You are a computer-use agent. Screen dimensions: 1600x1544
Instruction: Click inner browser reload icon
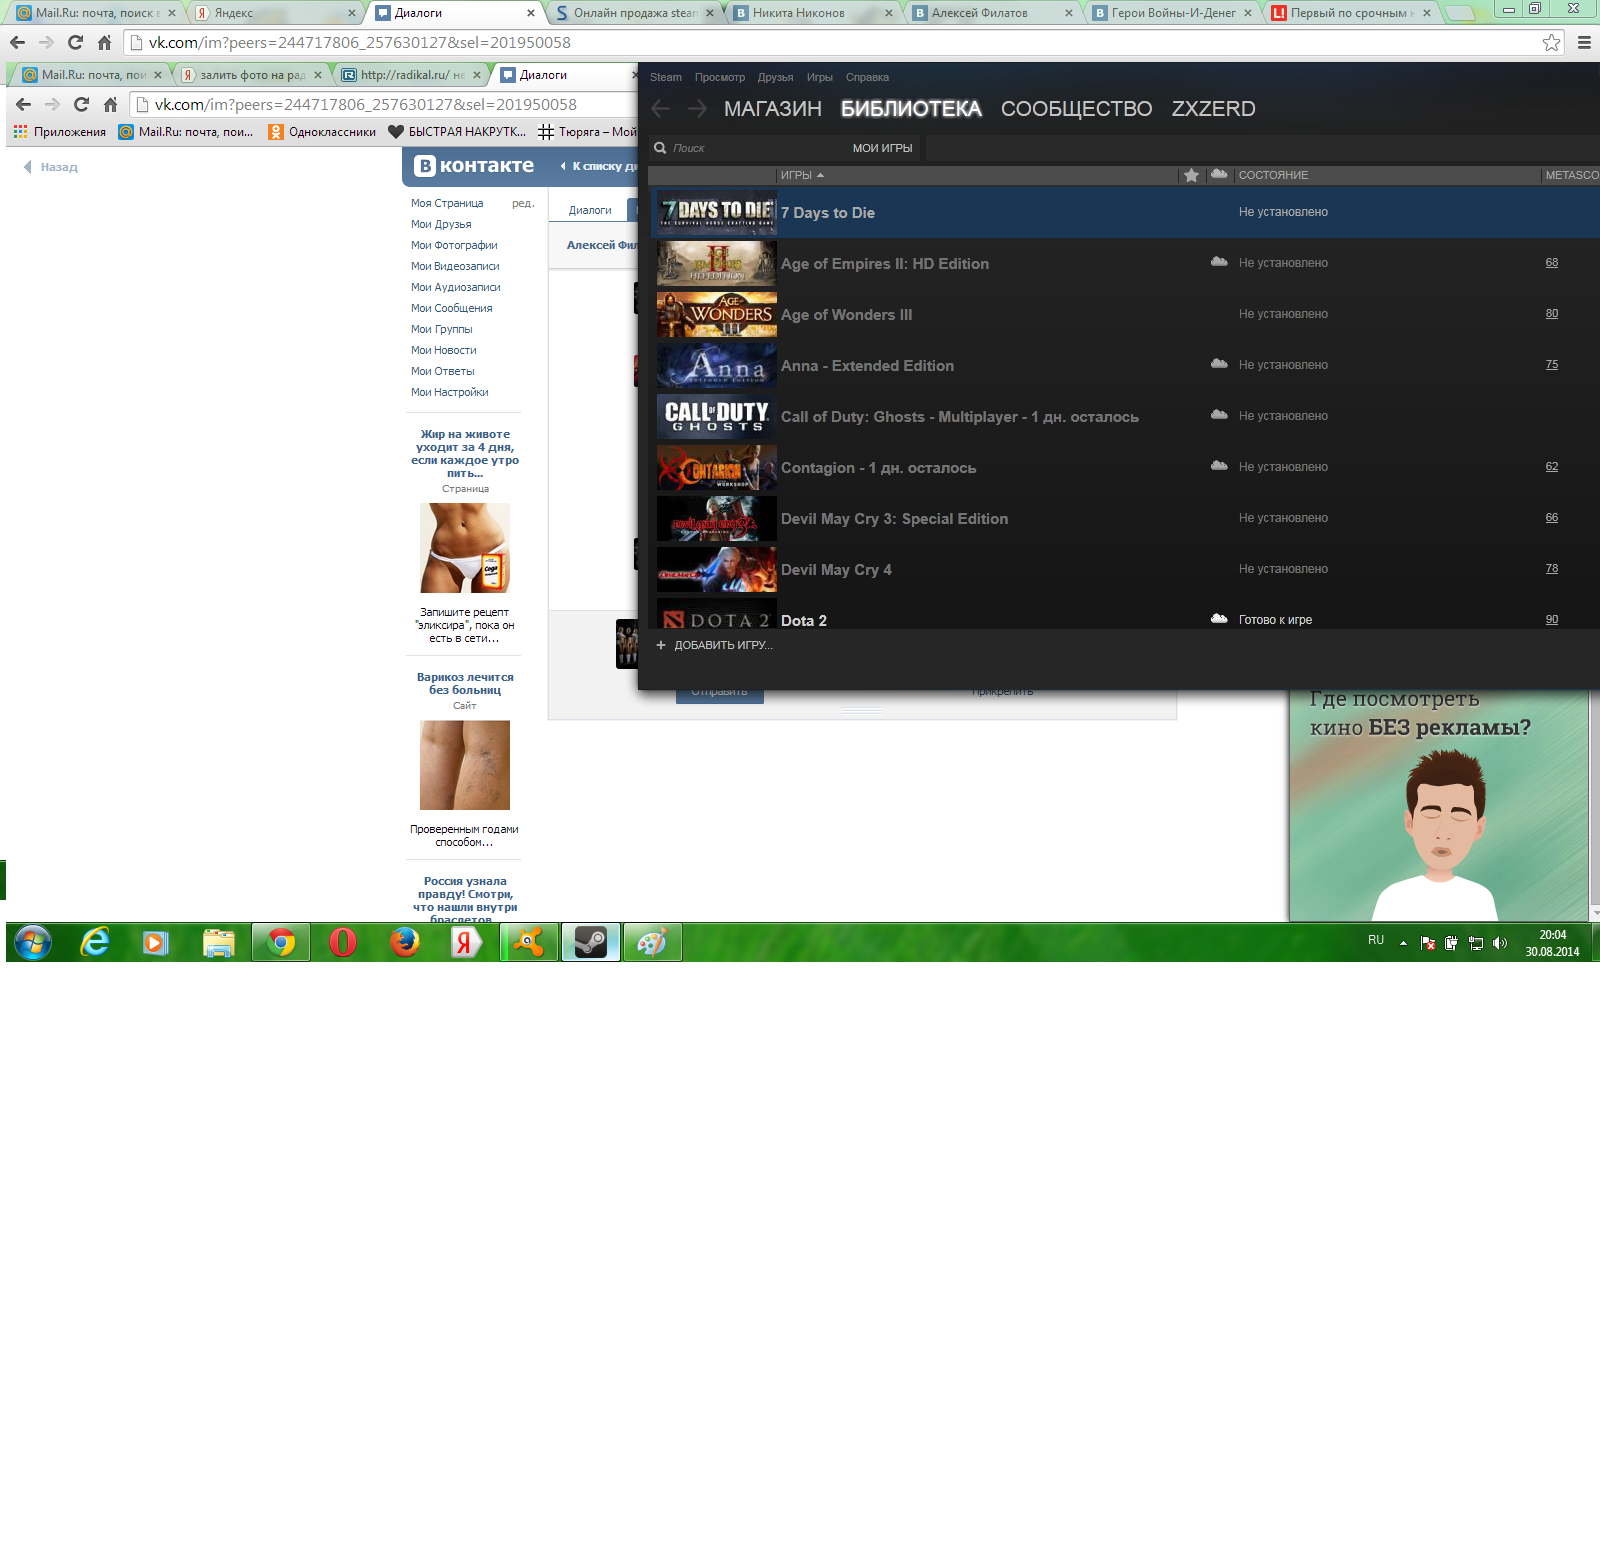point(82,104)
